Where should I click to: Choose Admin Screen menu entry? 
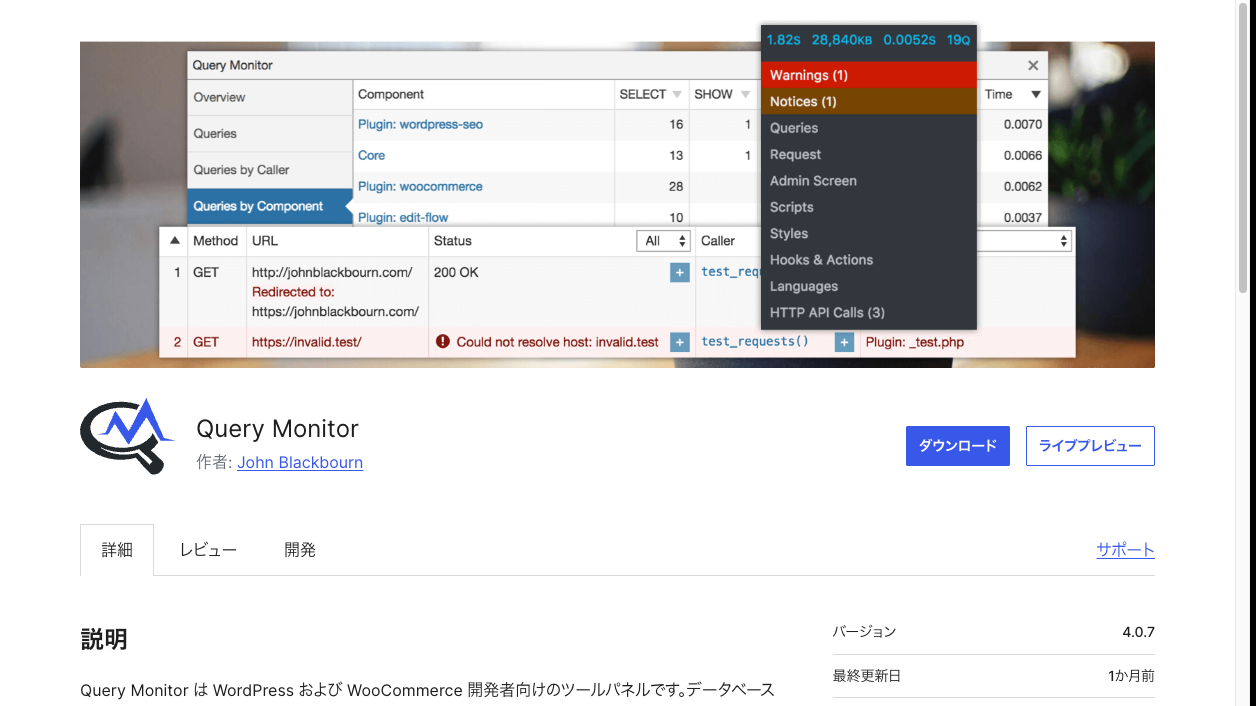pyautogui.click(x=868, y=181)
